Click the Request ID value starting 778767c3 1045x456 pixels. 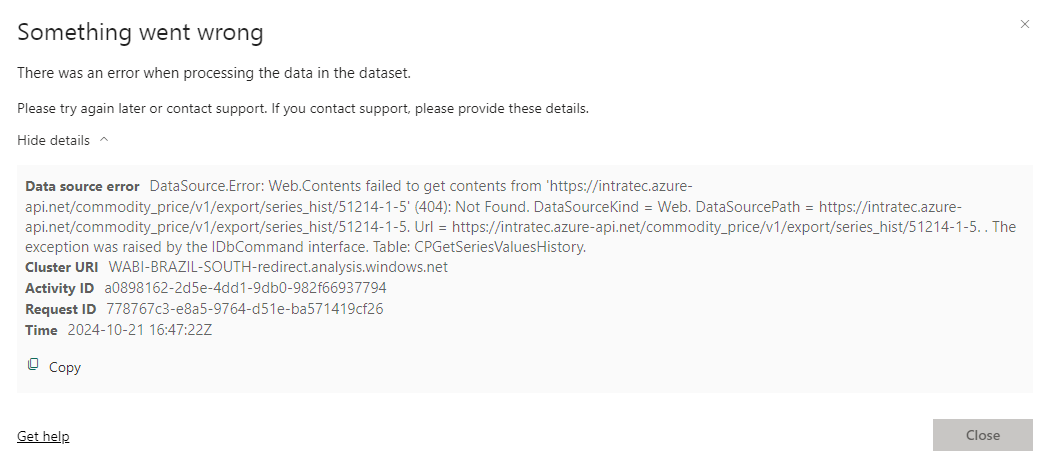pos(243,309)
